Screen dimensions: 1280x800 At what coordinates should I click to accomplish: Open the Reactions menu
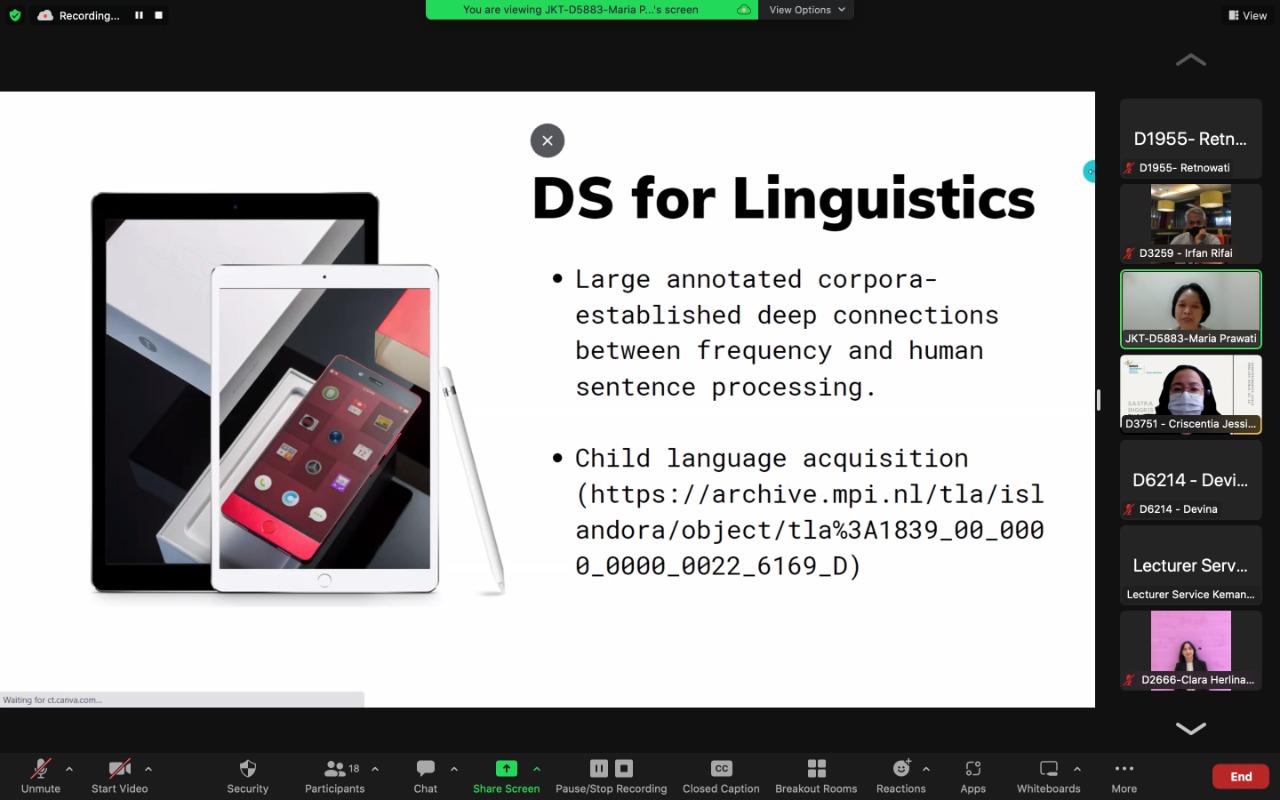(900, 769)
